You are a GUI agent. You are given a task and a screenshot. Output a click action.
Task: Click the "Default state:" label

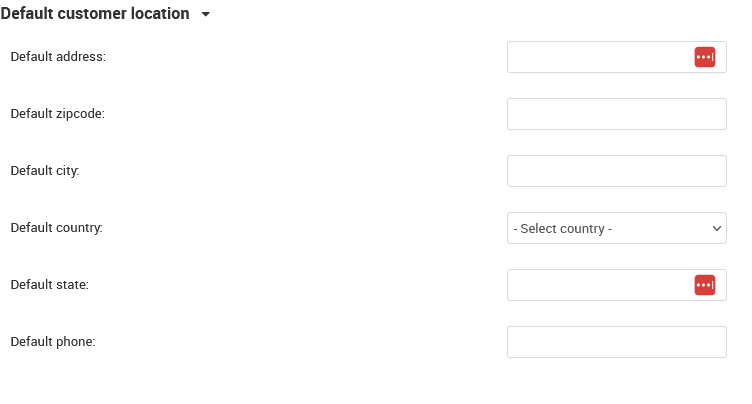pyautogui.click(x=49, y=285)
